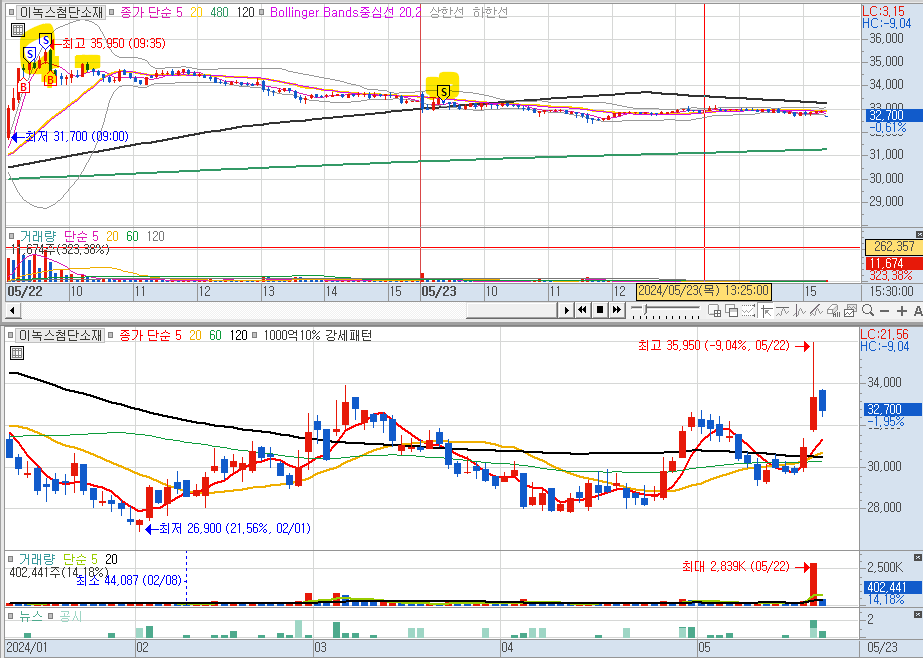Click the overlapping windows icon in the toolbar

click(732, 310)
